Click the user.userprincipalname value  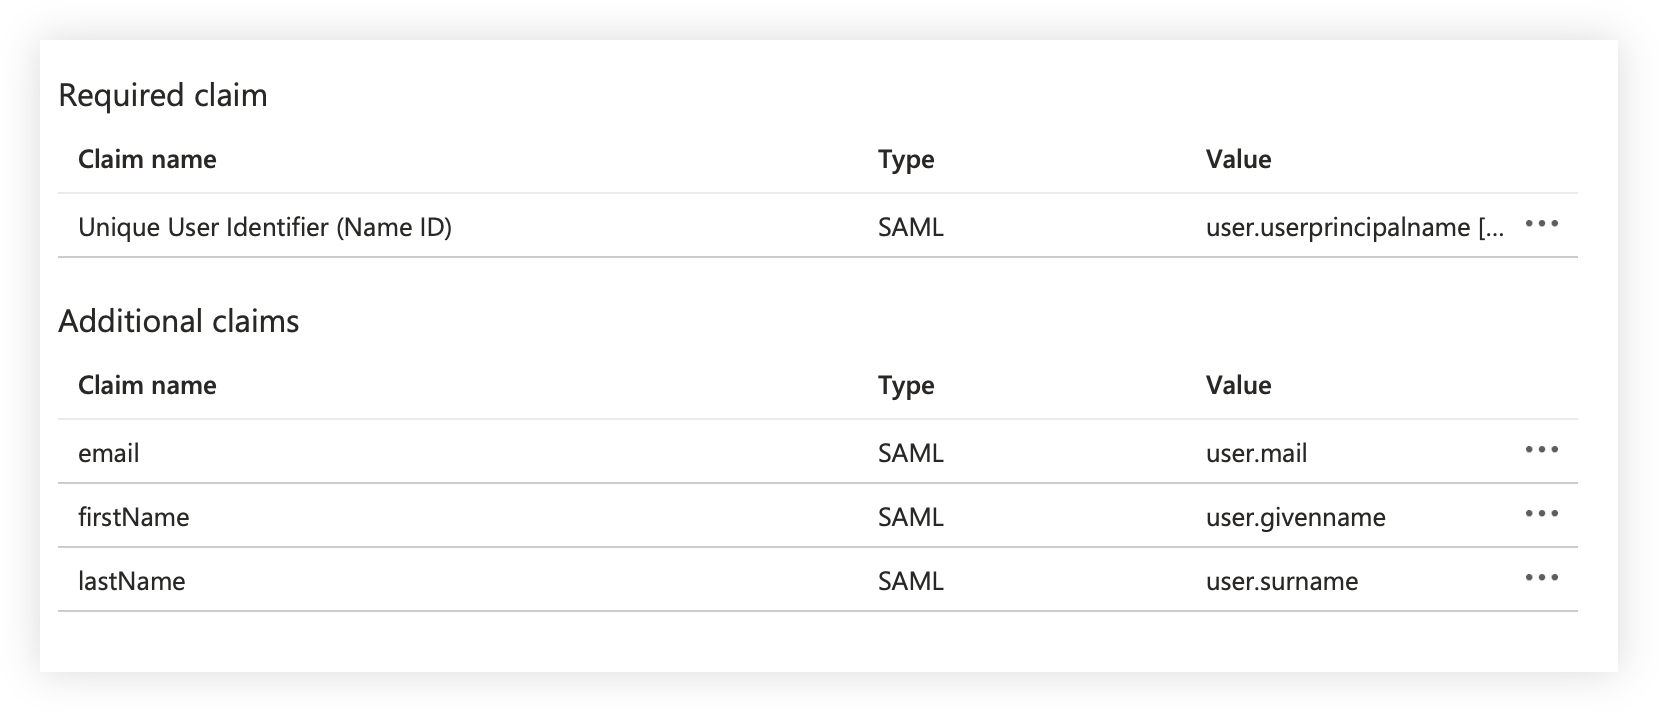click(1353, 227)
